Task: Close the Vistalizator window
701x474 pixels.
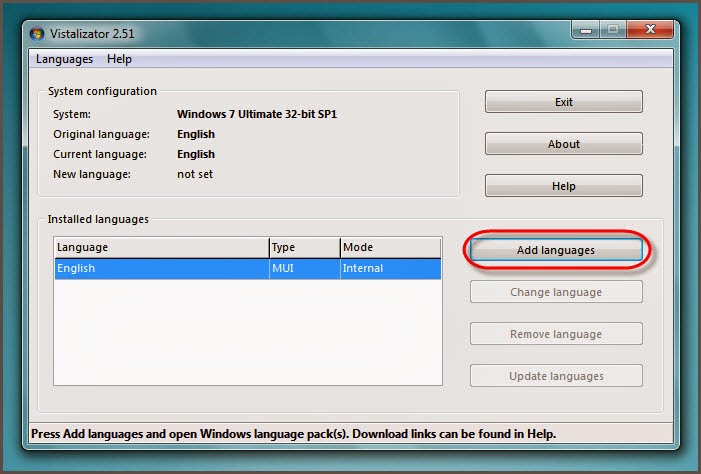Action: point(650,30)
